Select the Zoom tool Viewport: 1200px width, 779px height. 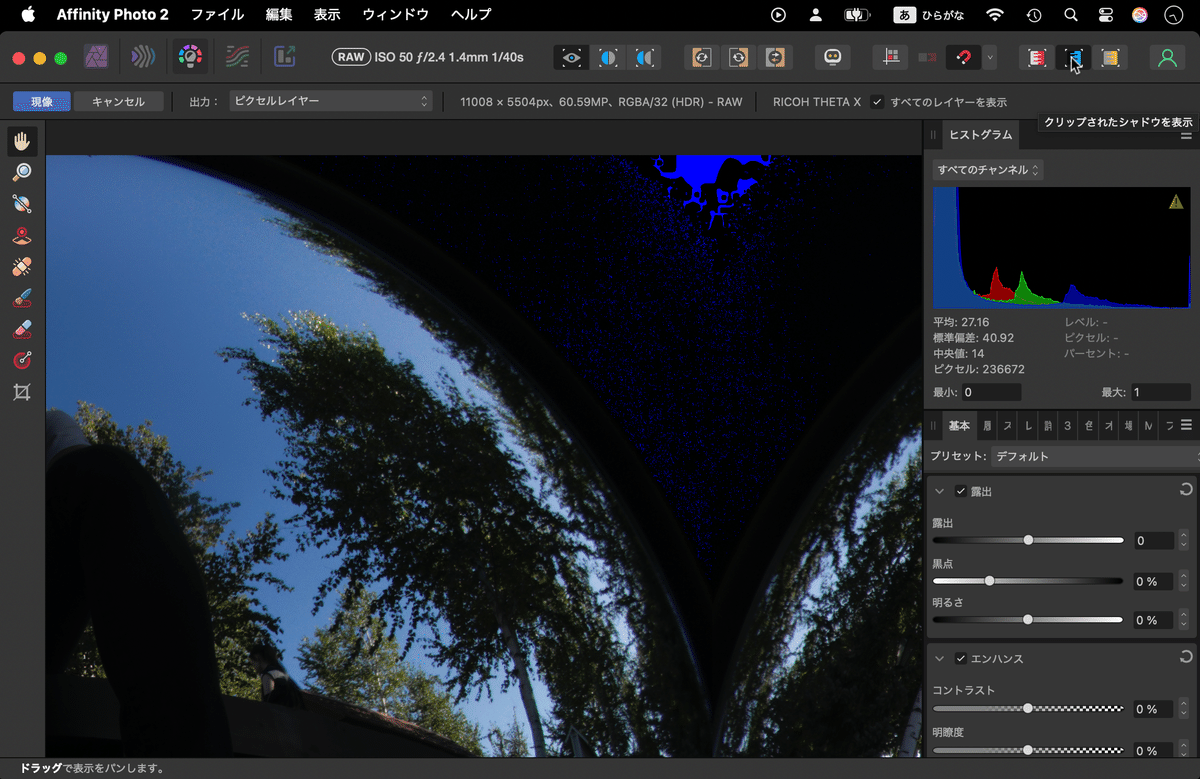pos(22,171)
